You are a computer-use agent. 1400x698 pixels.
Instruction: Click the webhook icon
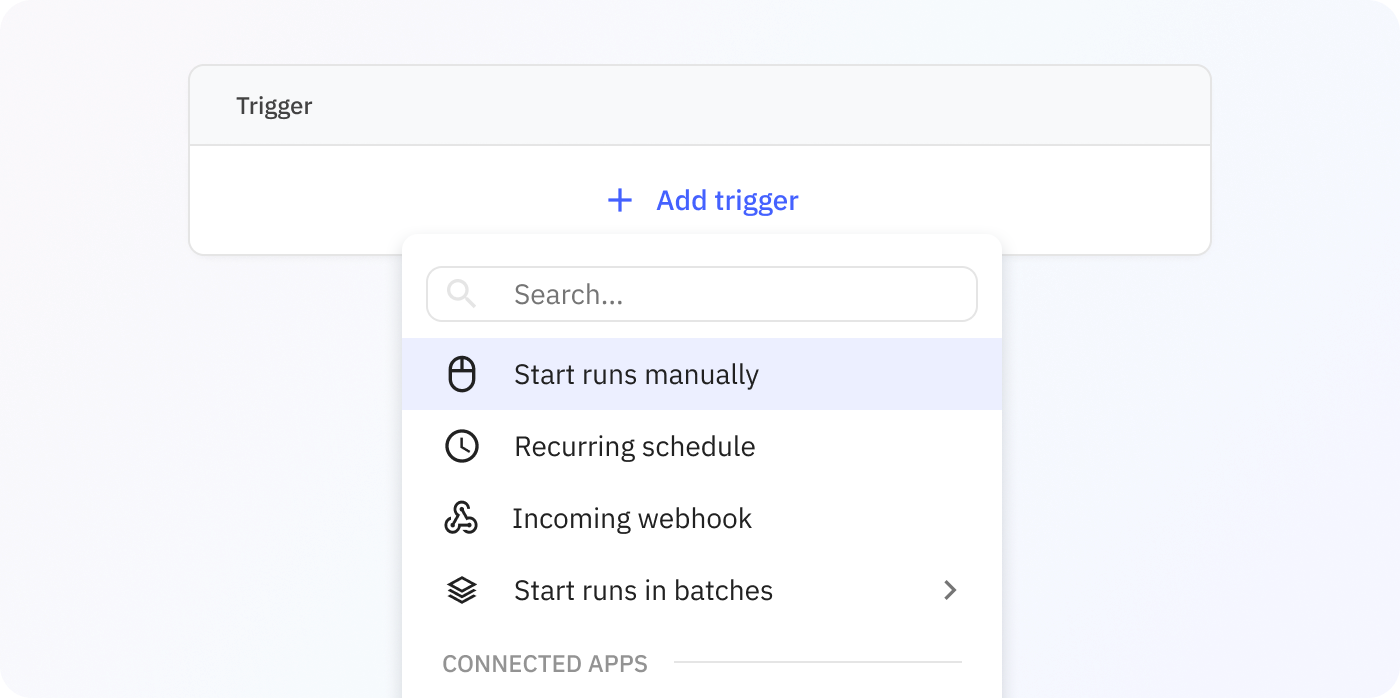[461, 518]
